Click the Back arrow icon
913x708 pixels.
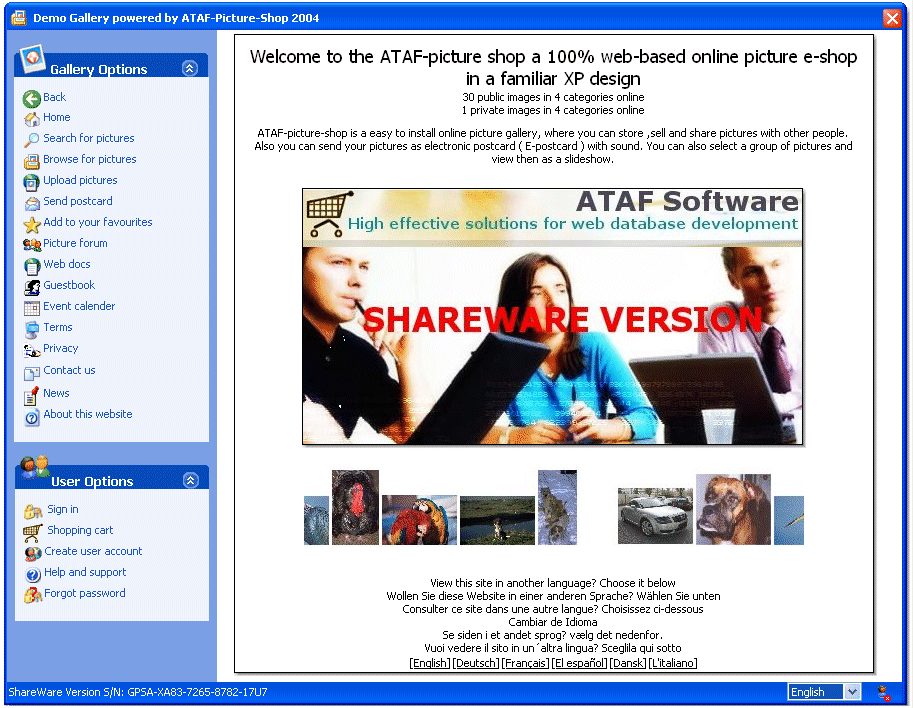pos(31,99)
